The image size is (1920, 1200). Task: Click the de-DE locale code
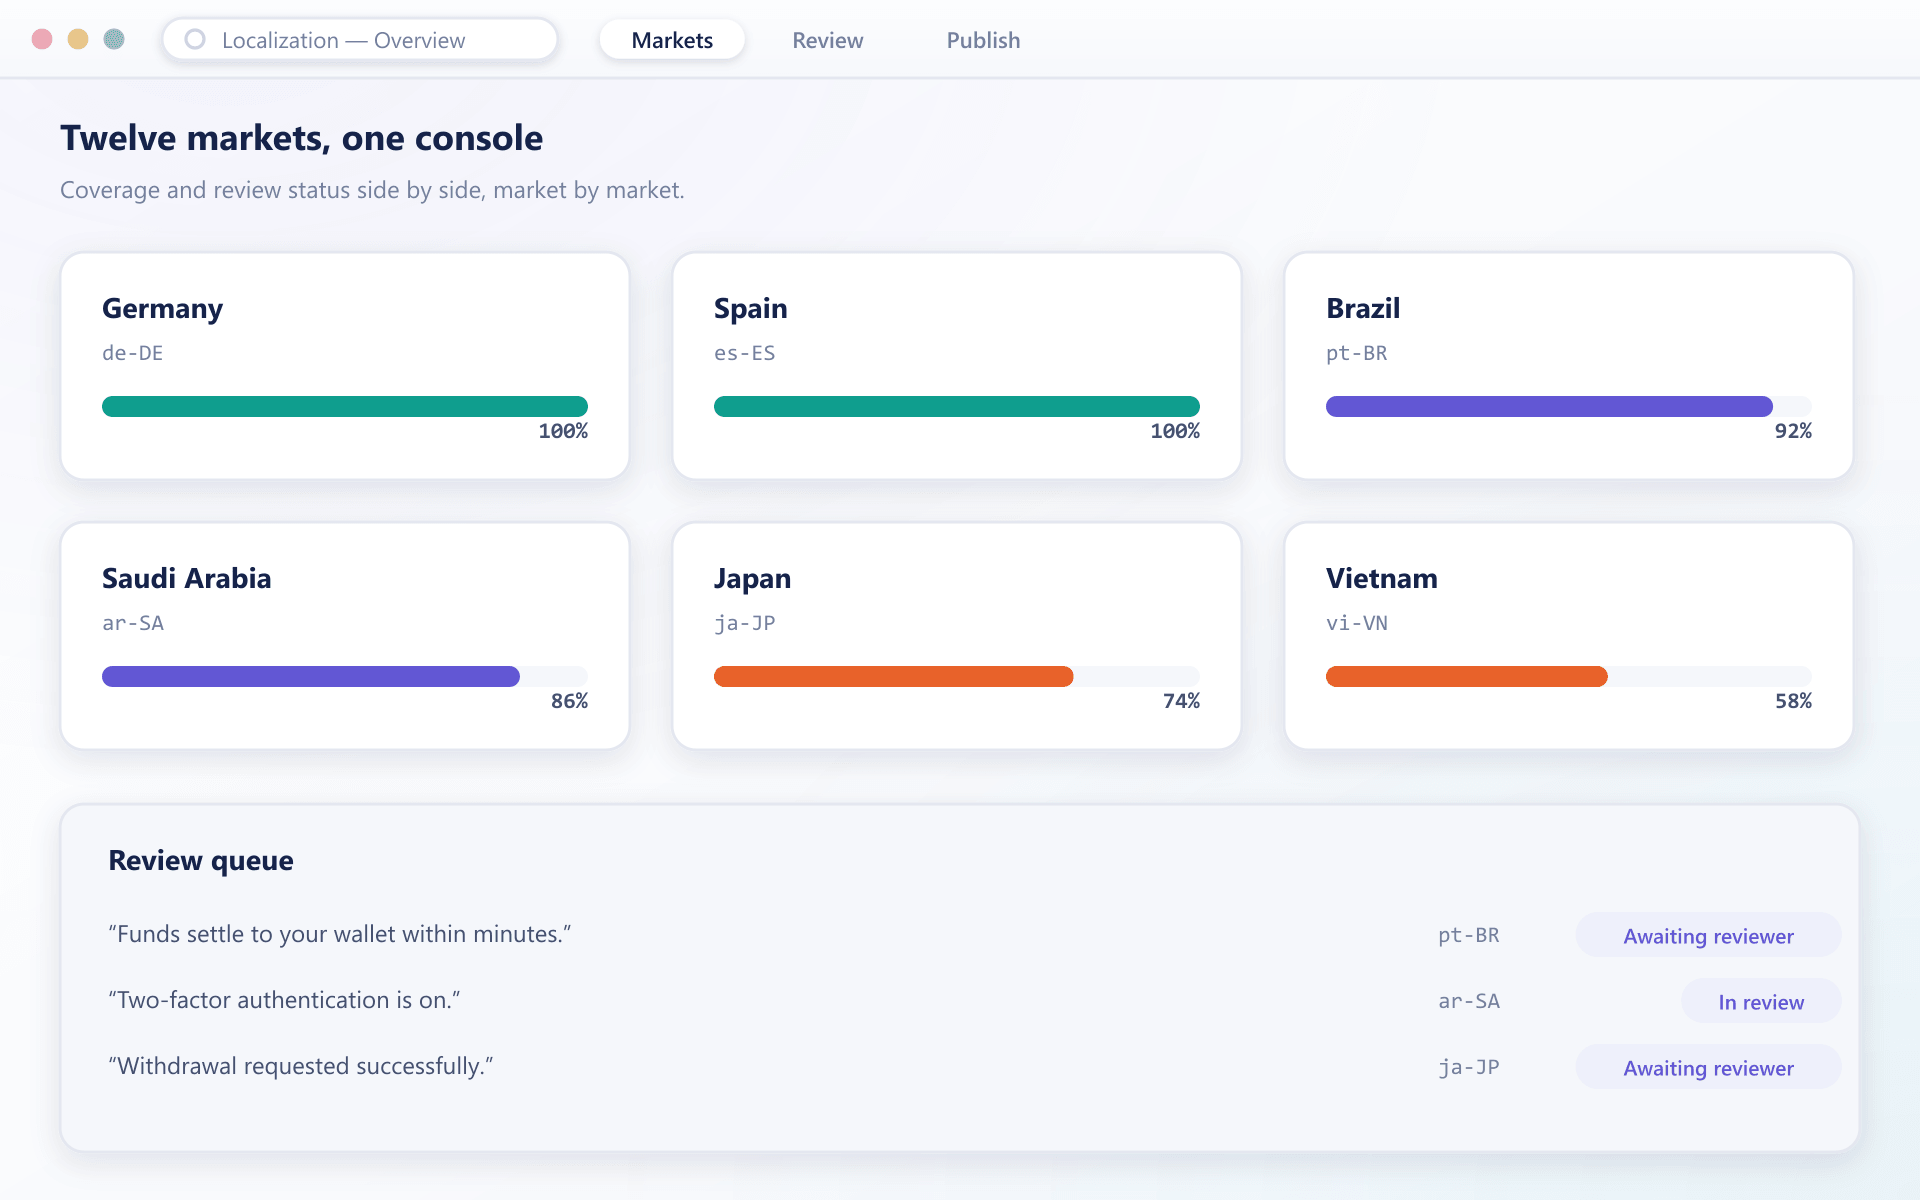pos(132,353)
